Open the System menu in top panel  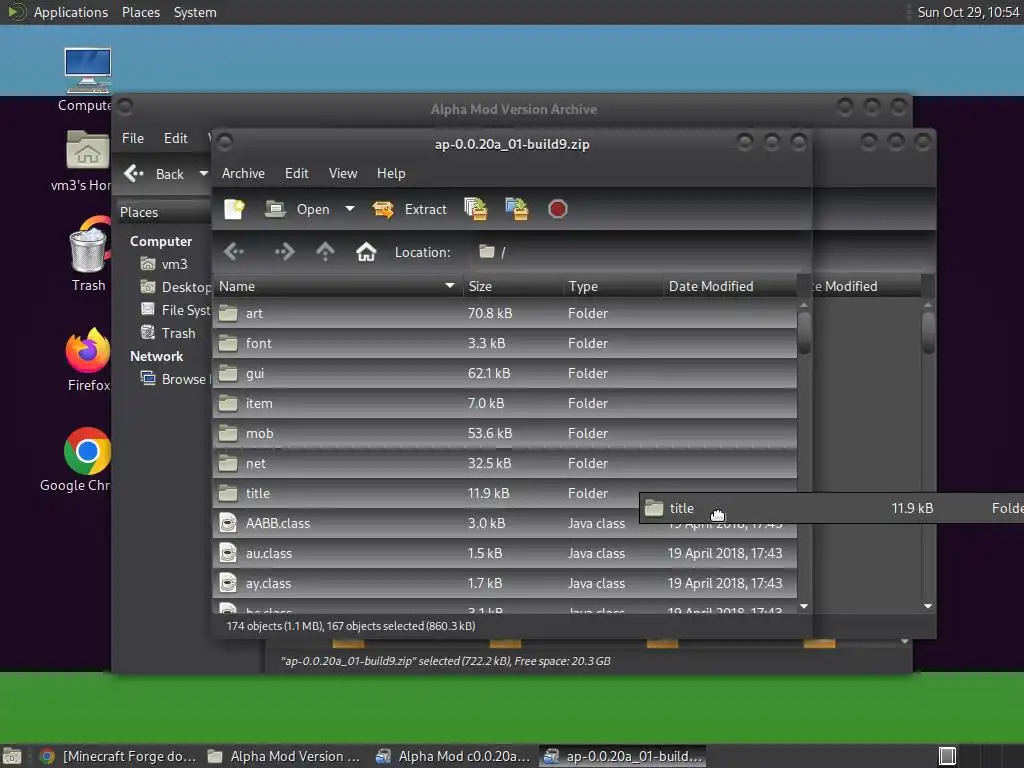(x=195, y=12)
